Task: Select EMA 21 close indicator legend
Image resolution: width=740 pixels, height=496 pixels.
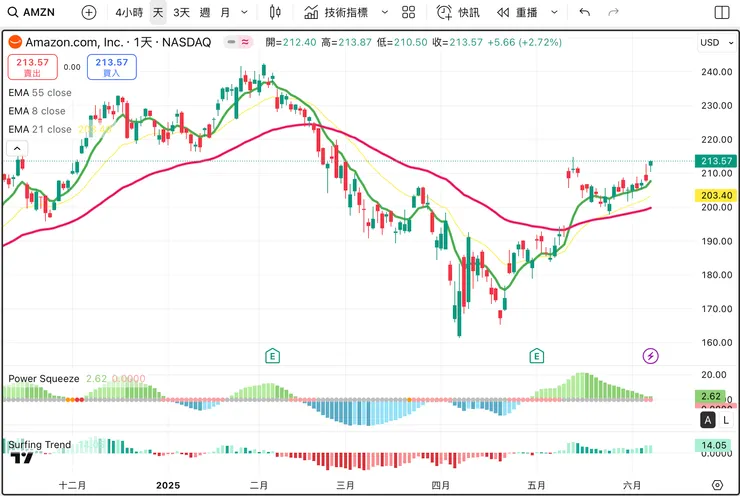Action: pos(40,129)
